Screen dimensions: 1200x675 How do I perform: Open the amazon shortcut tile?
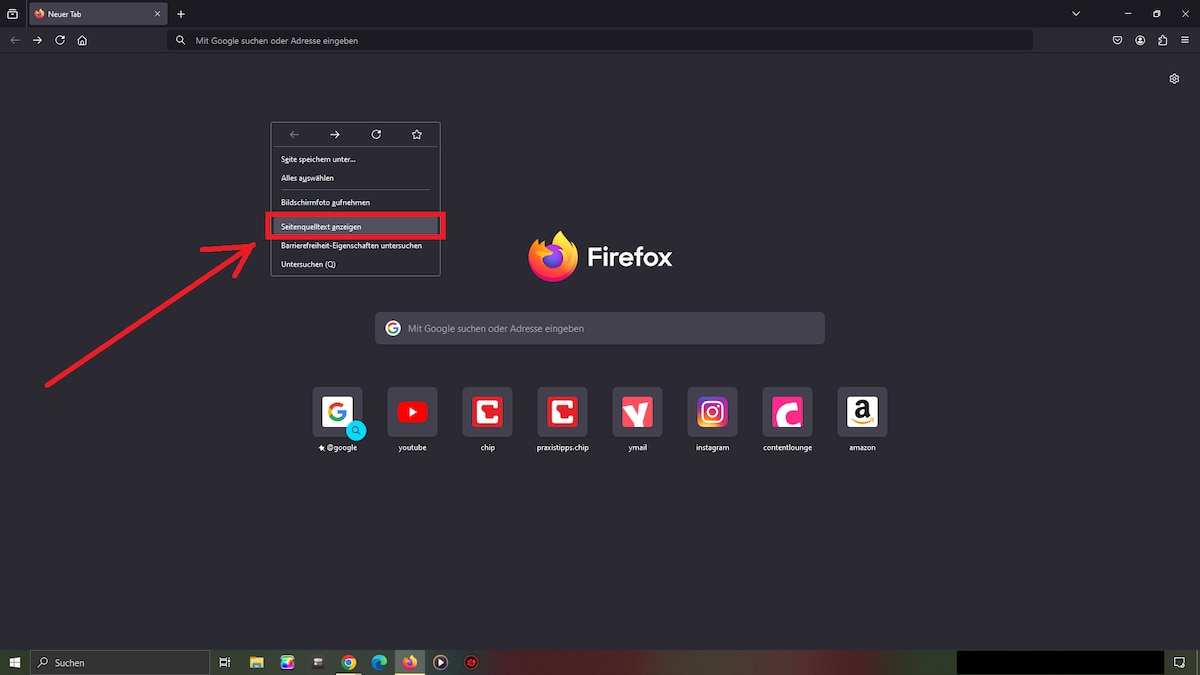[862, 412]
